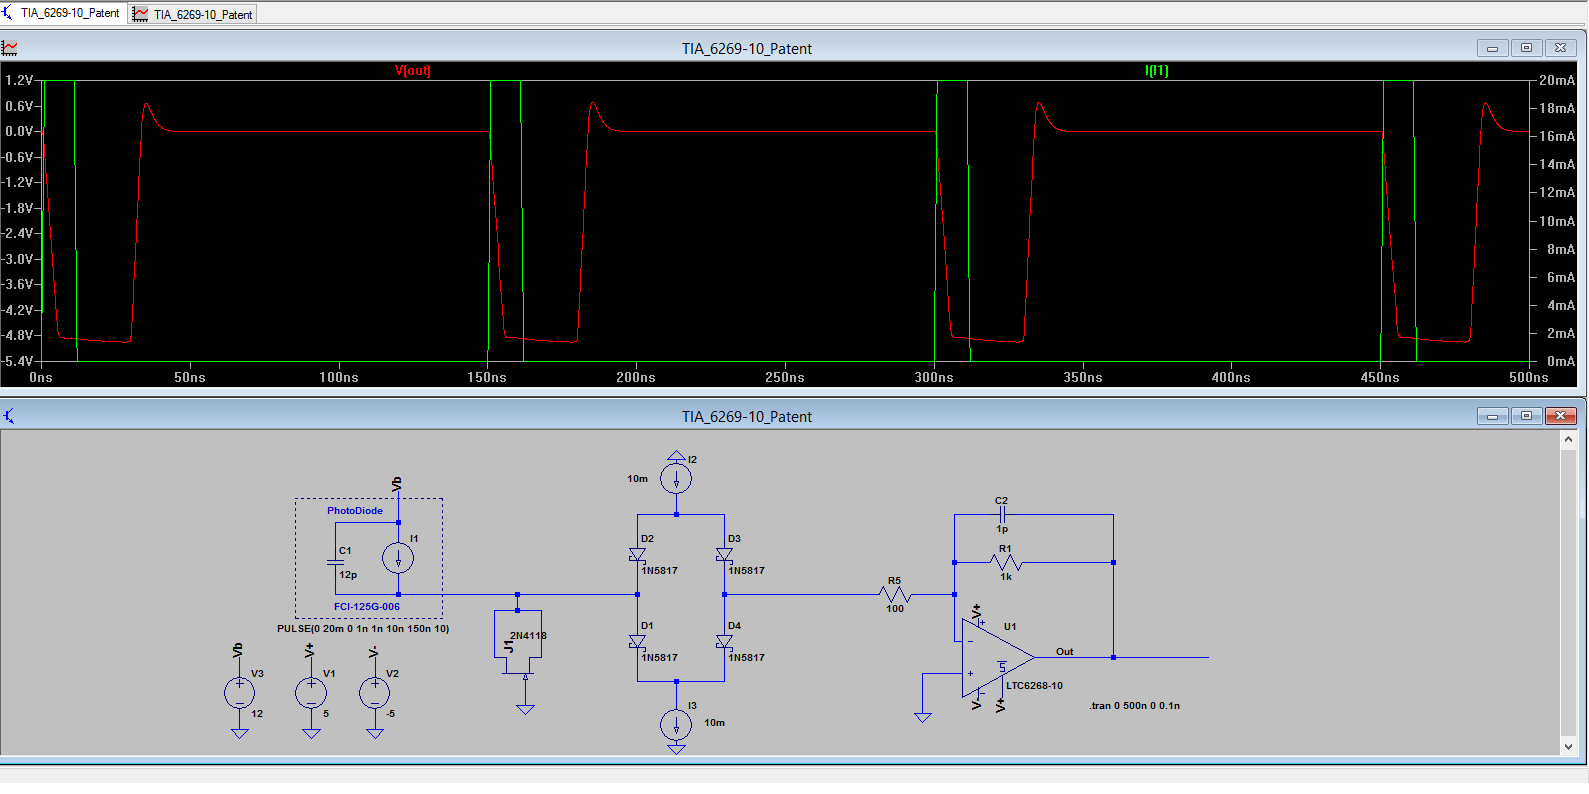Screen dimensions: 1589x794
Task: Select voltage source V3 12
Action: pos(239,693)
